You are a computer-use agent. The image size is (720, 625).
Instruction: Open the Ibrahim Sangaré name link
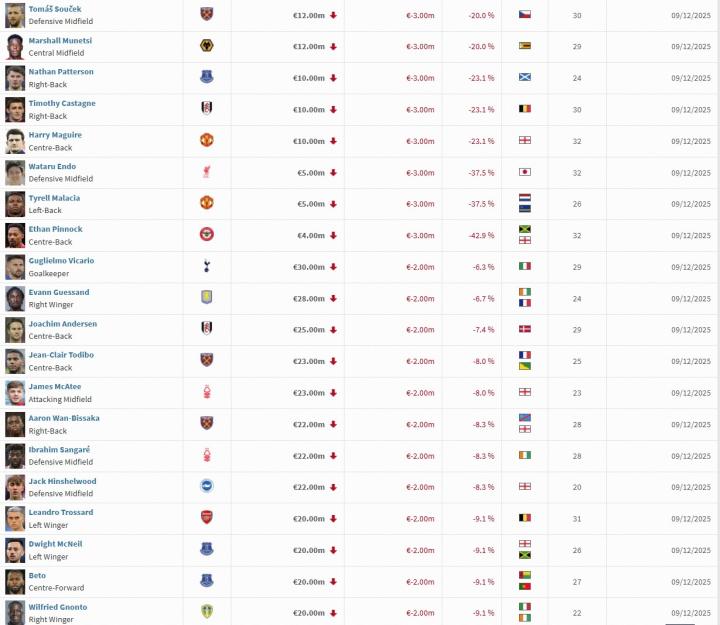pyautogui.click(x=60, y=450)
